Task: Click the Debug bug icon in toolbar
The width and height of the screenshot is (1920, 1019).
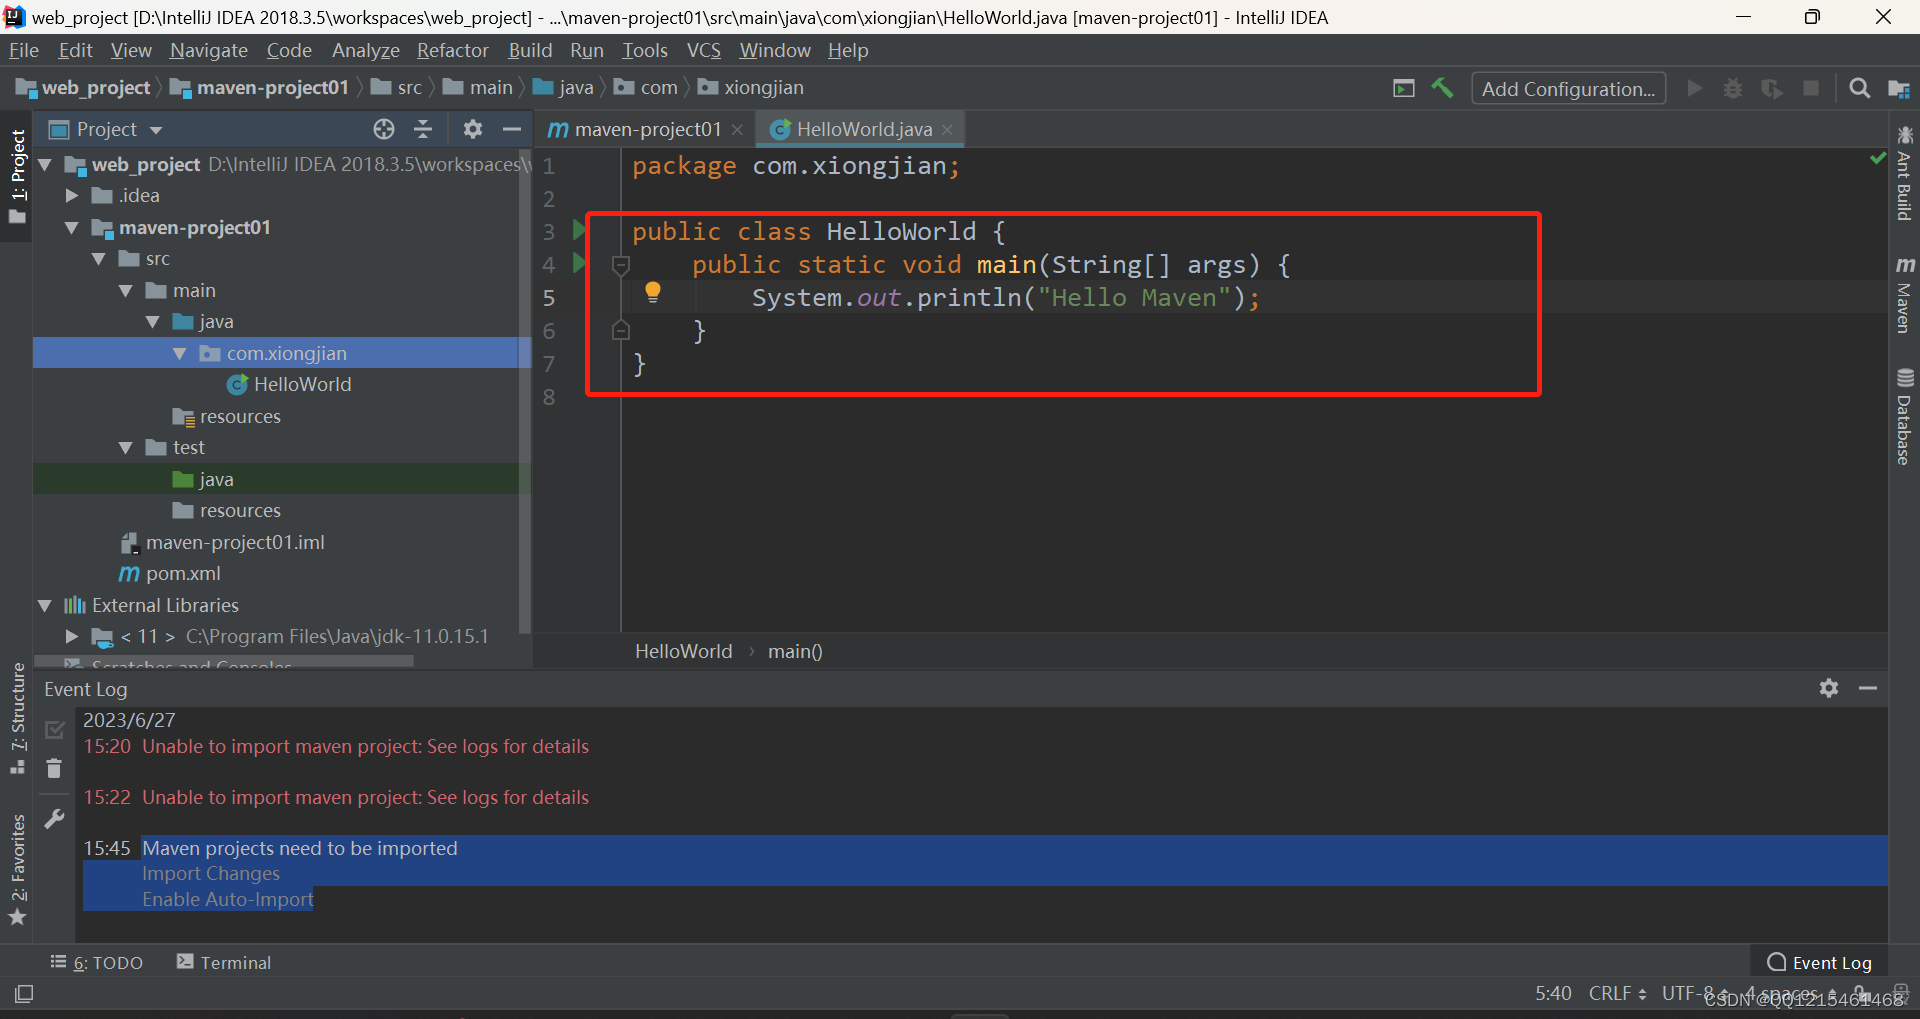Action: tap(1733, 88)
